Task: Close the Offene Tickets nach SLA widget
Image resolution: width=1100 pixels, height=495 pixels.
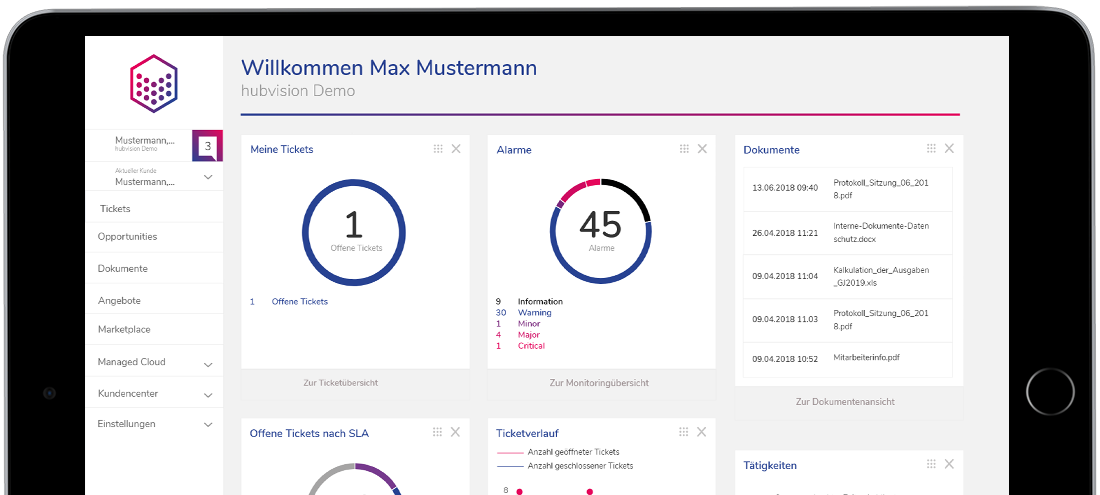Action: tap(455, 432)
